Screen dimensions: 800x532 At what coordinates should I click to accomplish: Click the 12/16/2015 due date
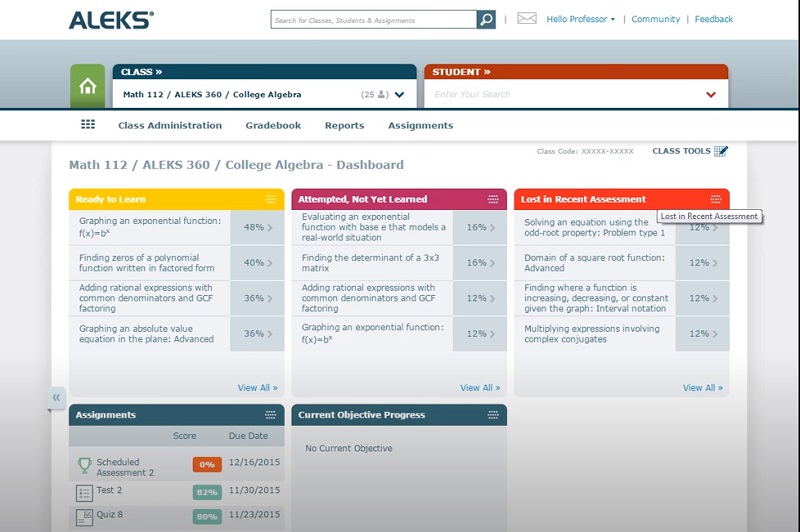coord(254,463)
